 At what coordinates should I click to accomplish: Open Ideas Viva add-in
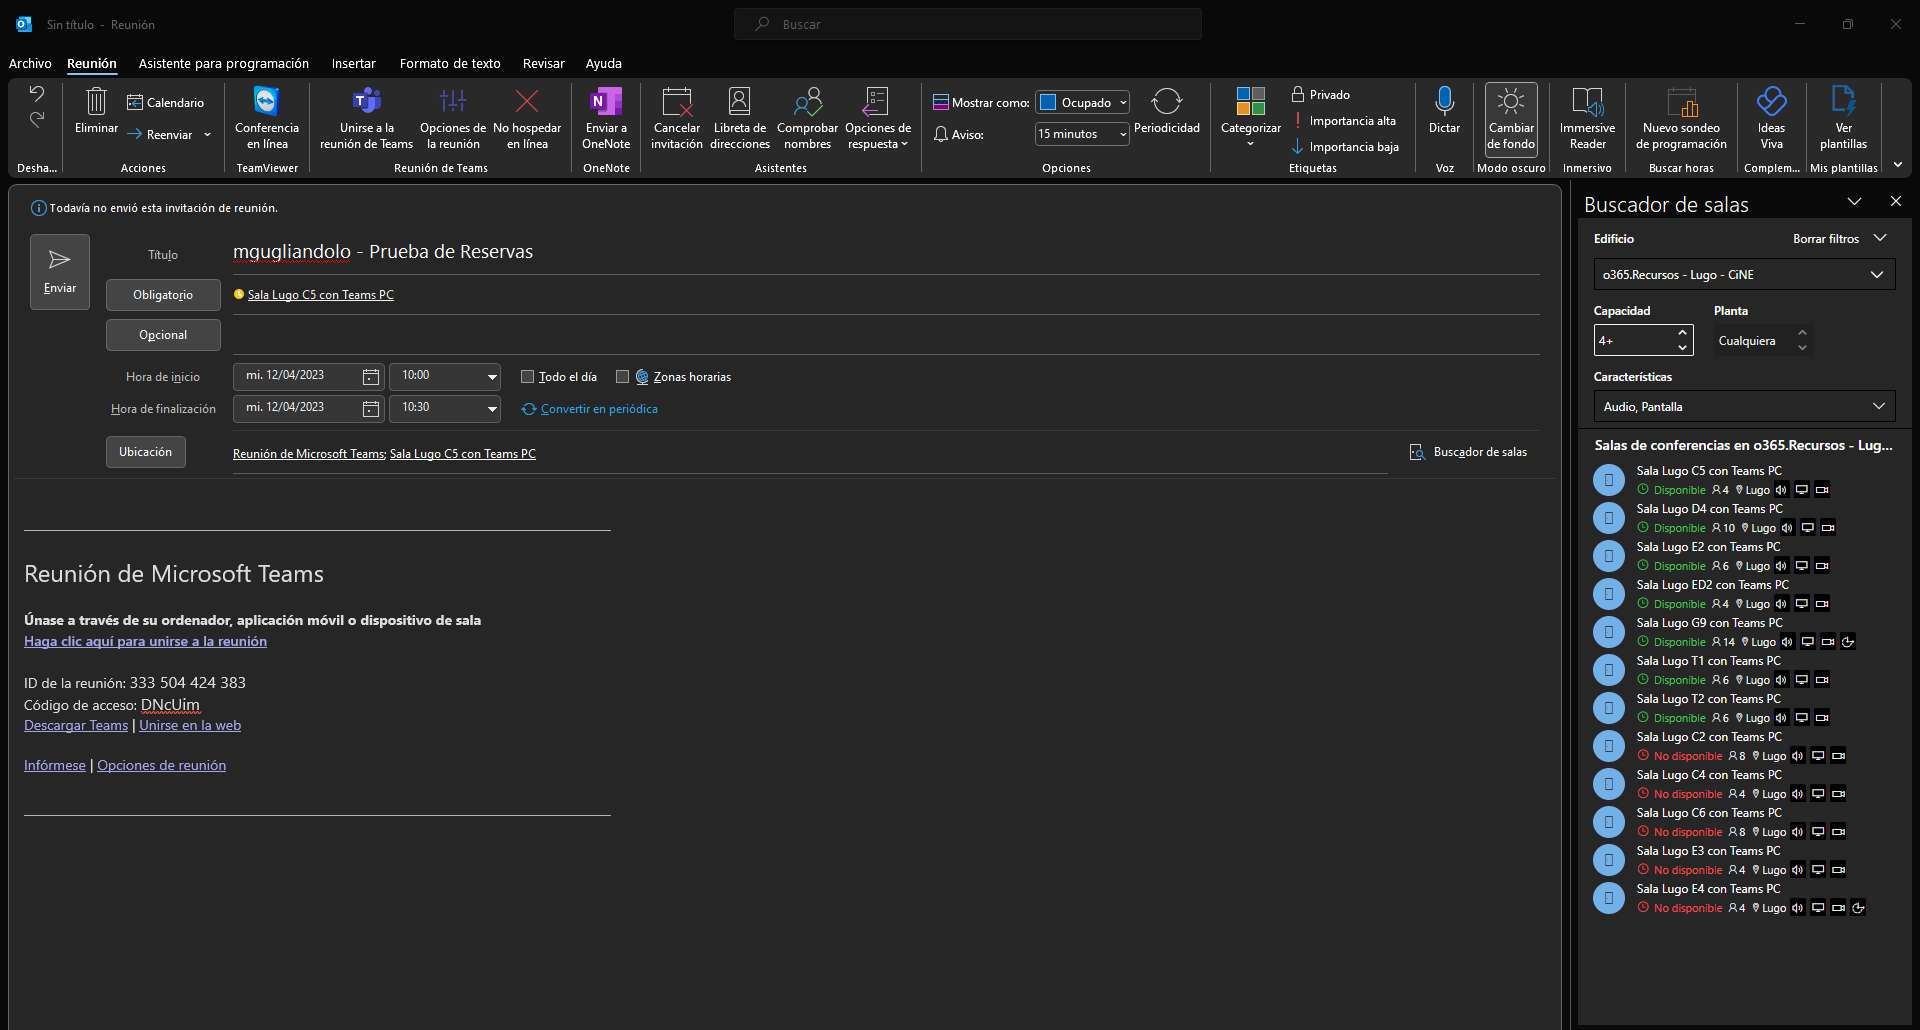click(1771, 118)
